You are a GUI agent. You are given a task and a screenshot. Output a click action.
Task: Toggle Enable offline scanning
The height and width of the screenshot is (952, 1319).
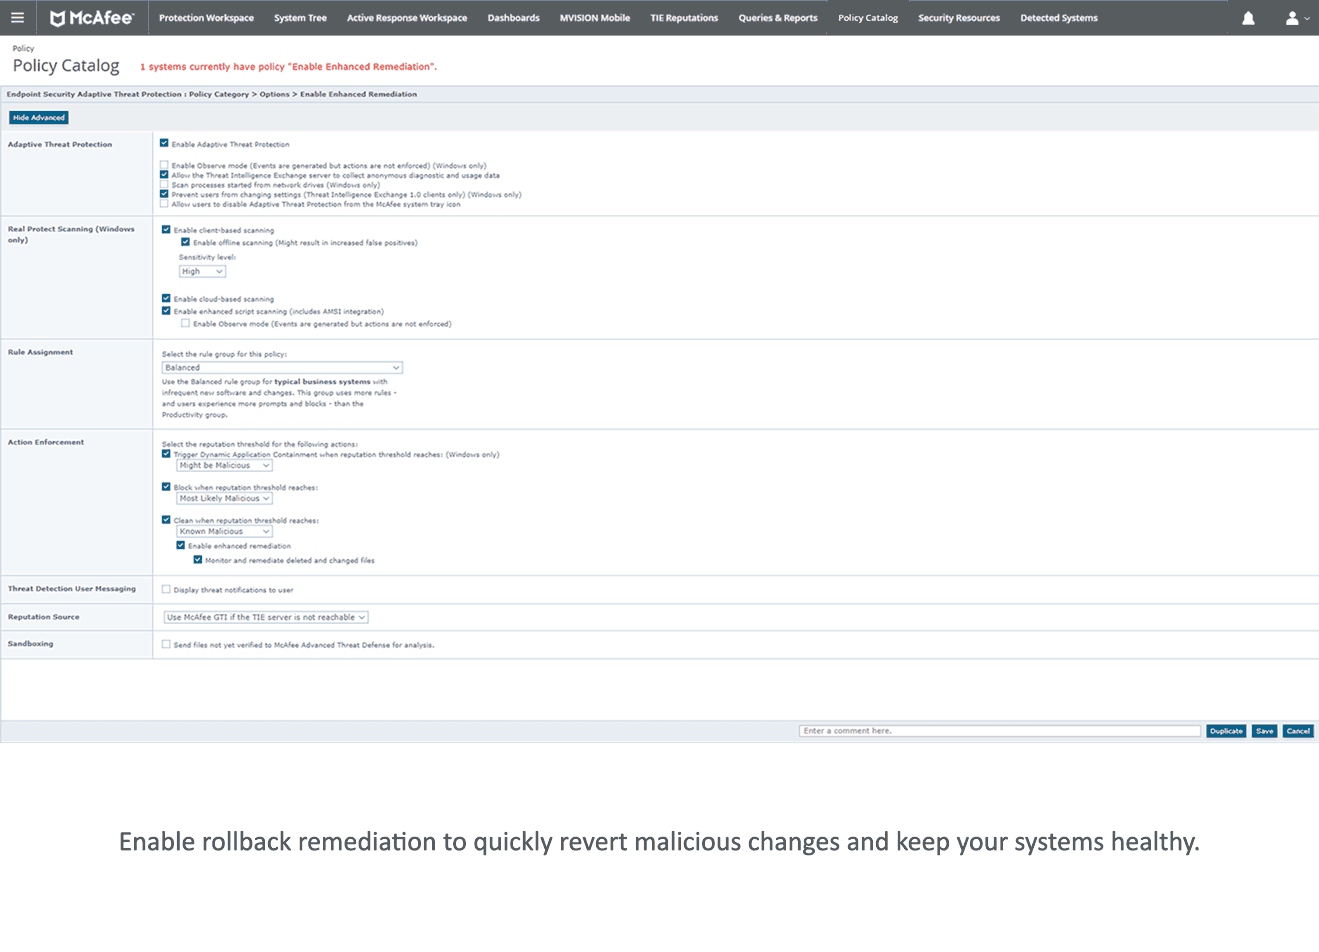185,242
